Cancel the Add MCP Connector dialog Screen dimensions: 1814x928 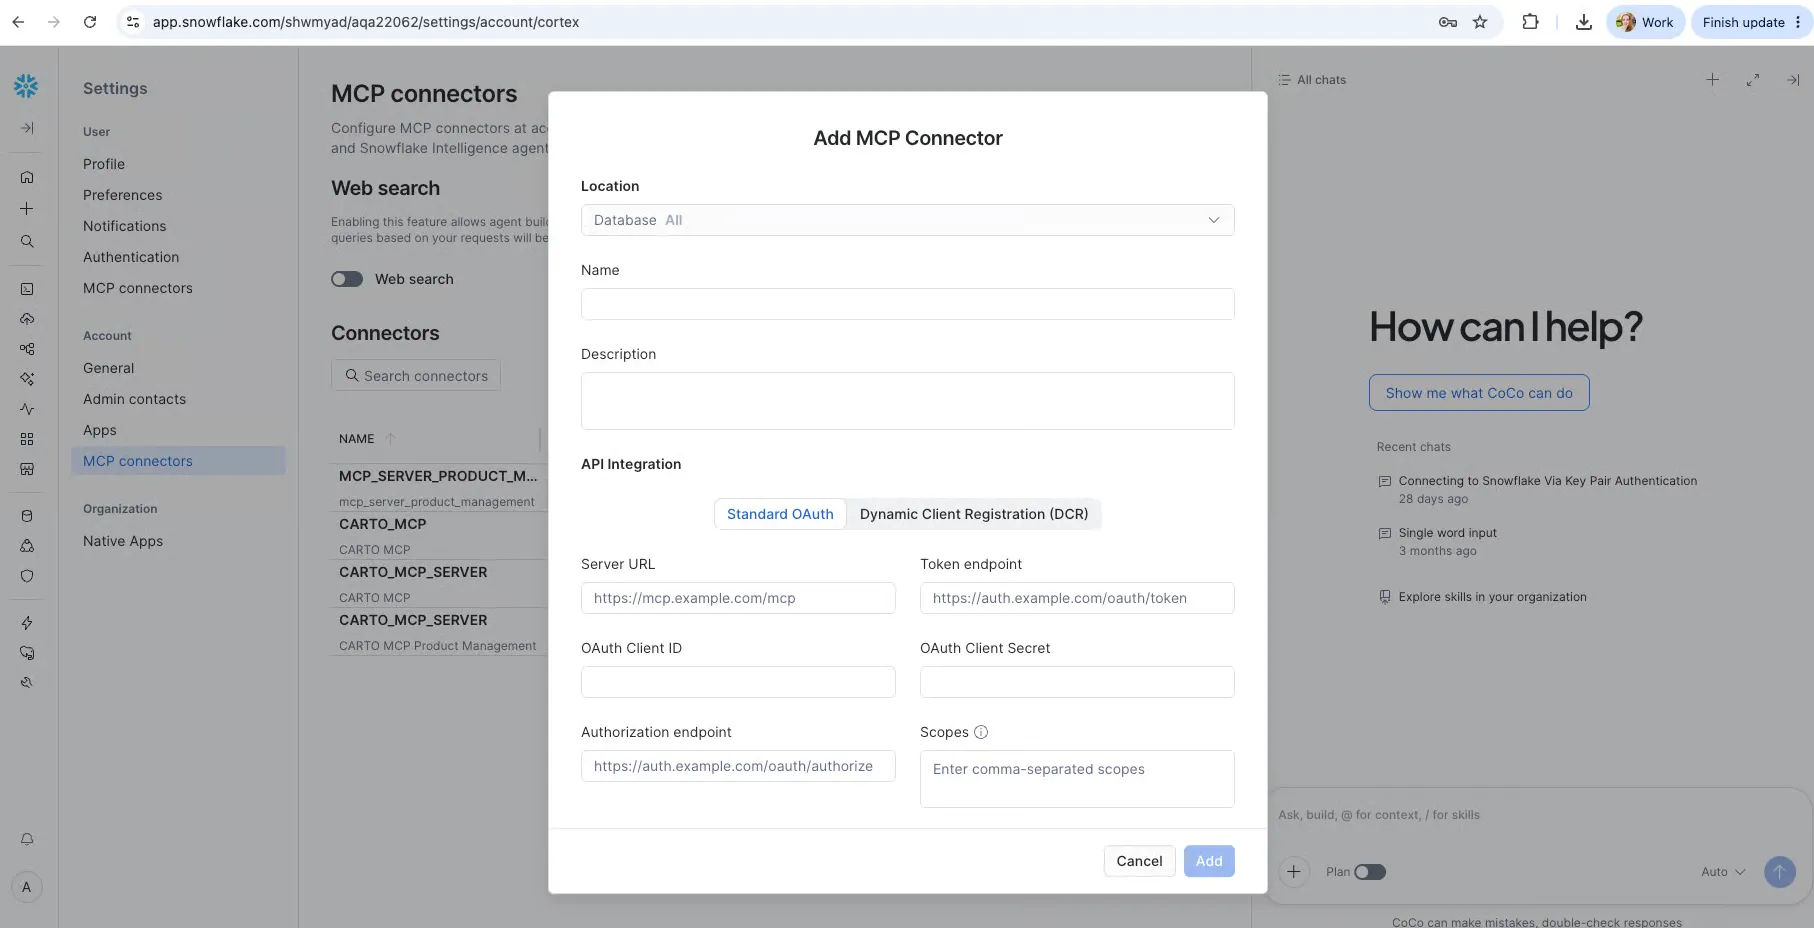click(x=1139, y=861)
